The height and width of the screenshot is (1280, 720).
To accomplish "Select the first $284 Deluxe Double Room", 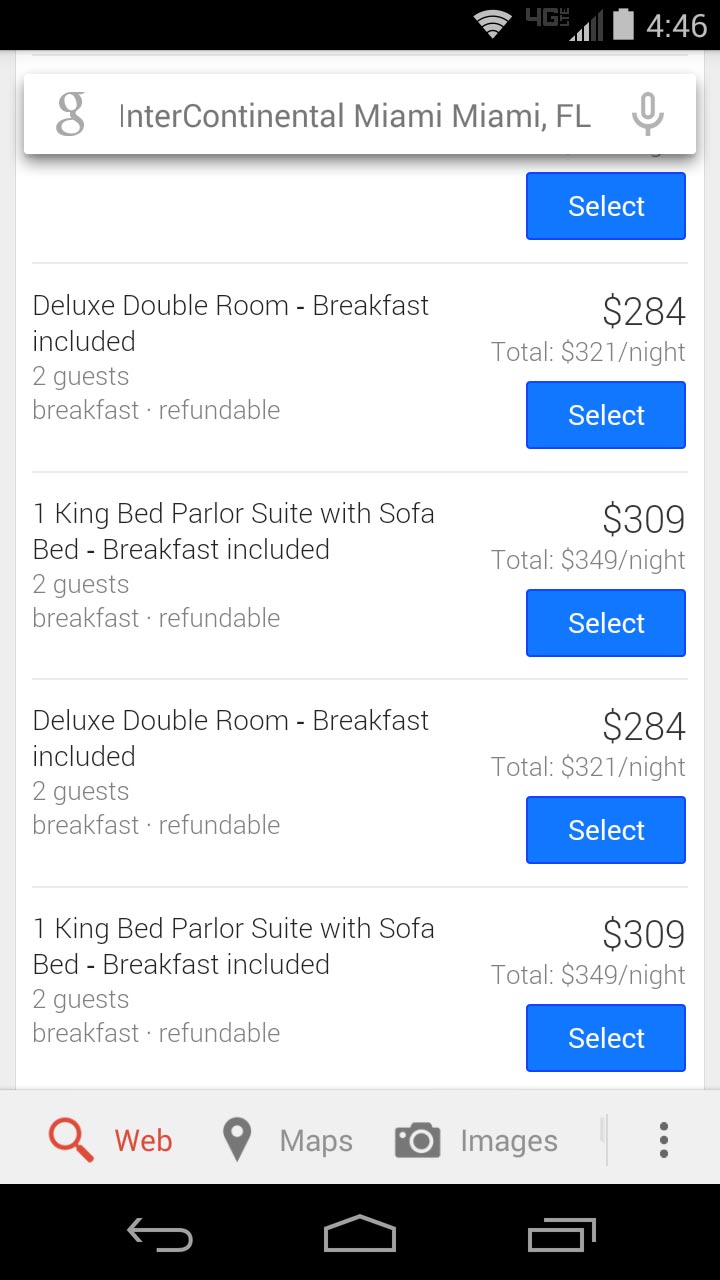I will [x=606, y=415].
